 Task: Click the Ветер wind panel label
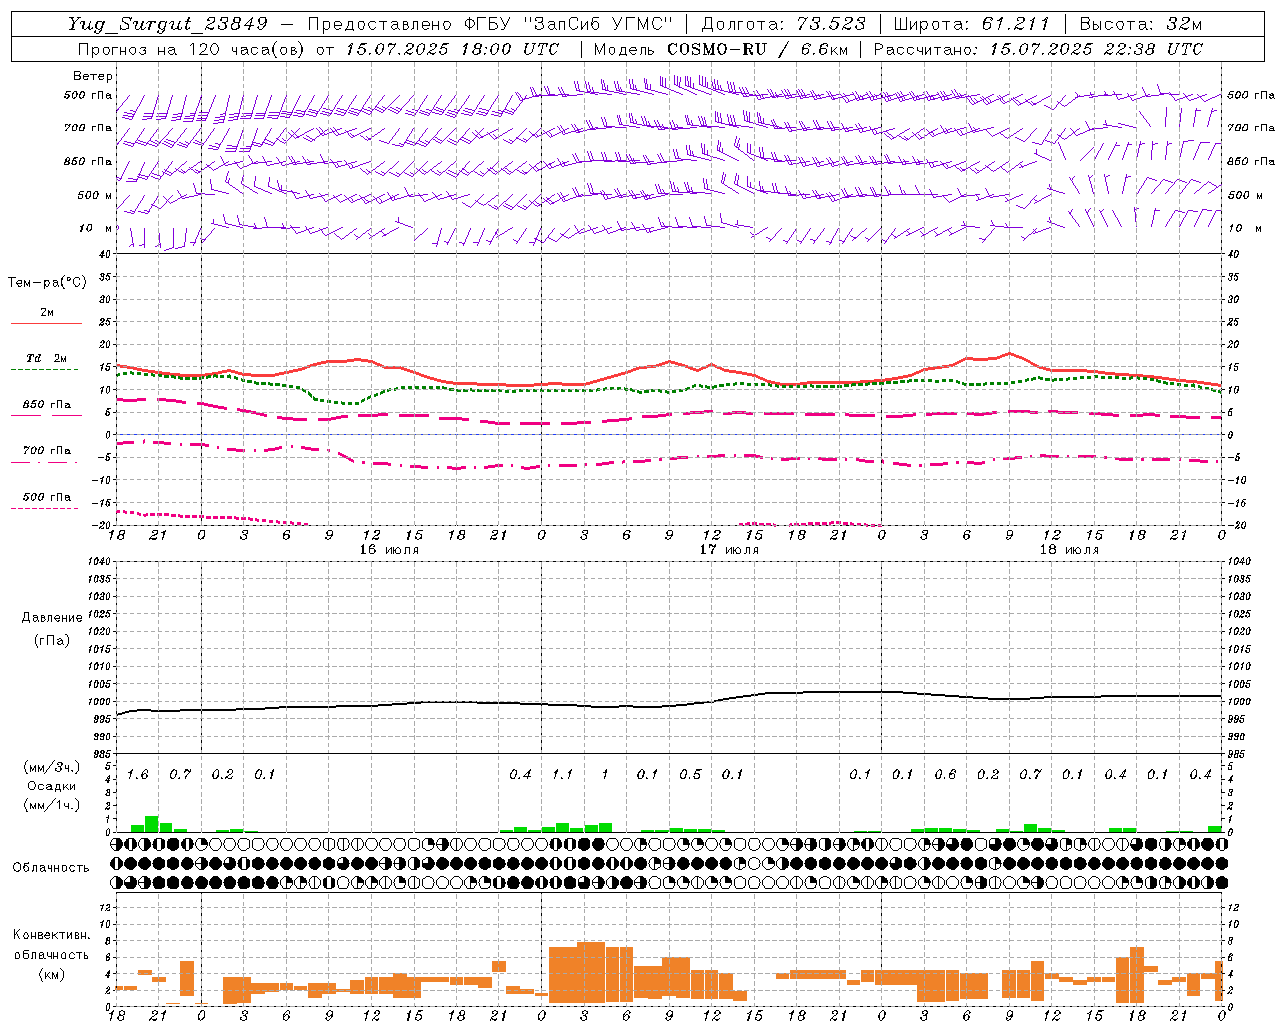(92, 76)
